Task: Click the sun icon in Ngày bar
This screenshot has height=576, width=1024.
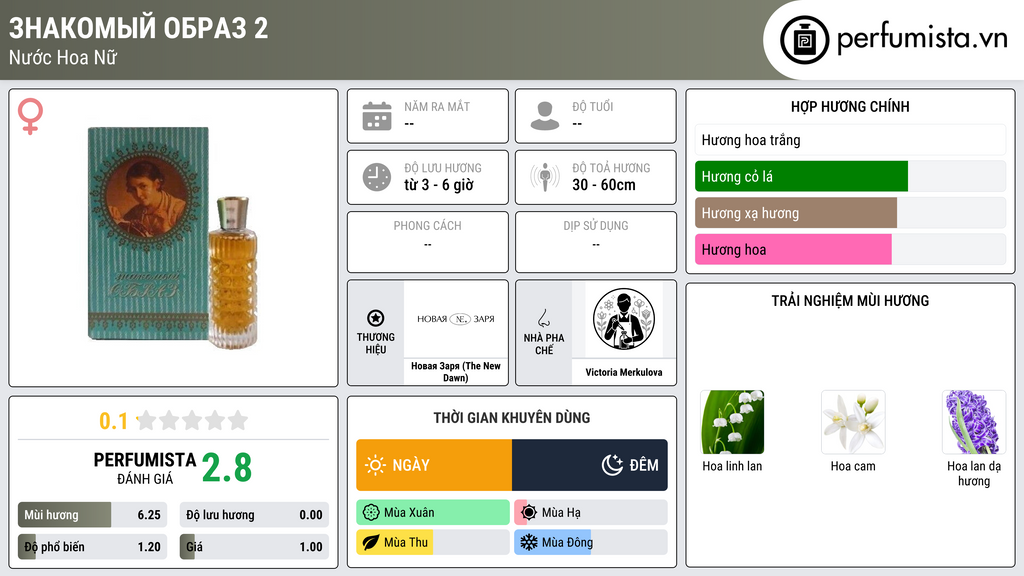Action: (x=375, y=465)
